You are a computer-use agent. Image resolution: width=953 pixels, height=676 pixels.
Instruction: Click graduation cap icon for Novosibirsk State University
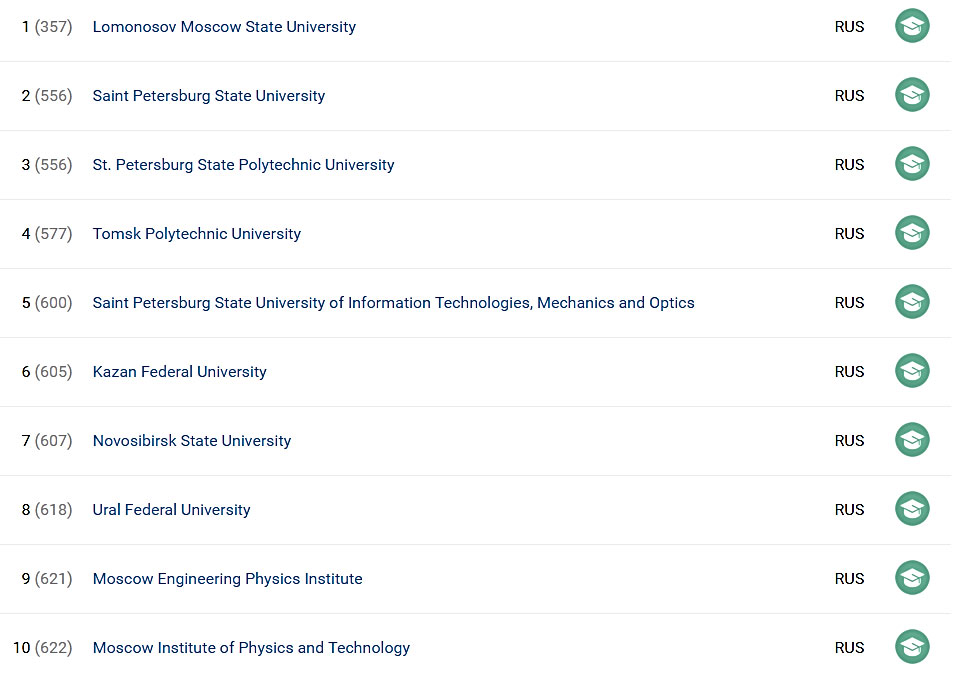click(x=912, y=440)
